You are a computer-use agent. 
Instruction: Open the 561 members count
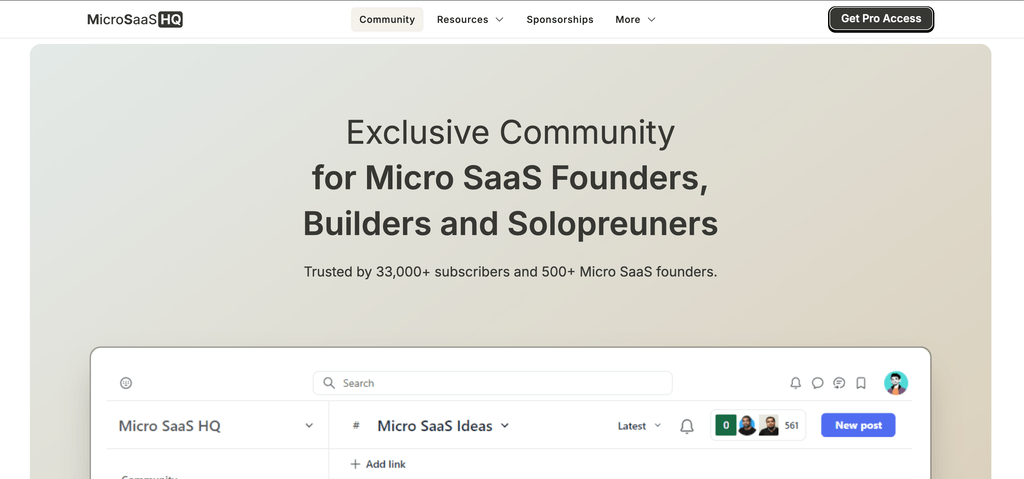(x=792, y=425)
